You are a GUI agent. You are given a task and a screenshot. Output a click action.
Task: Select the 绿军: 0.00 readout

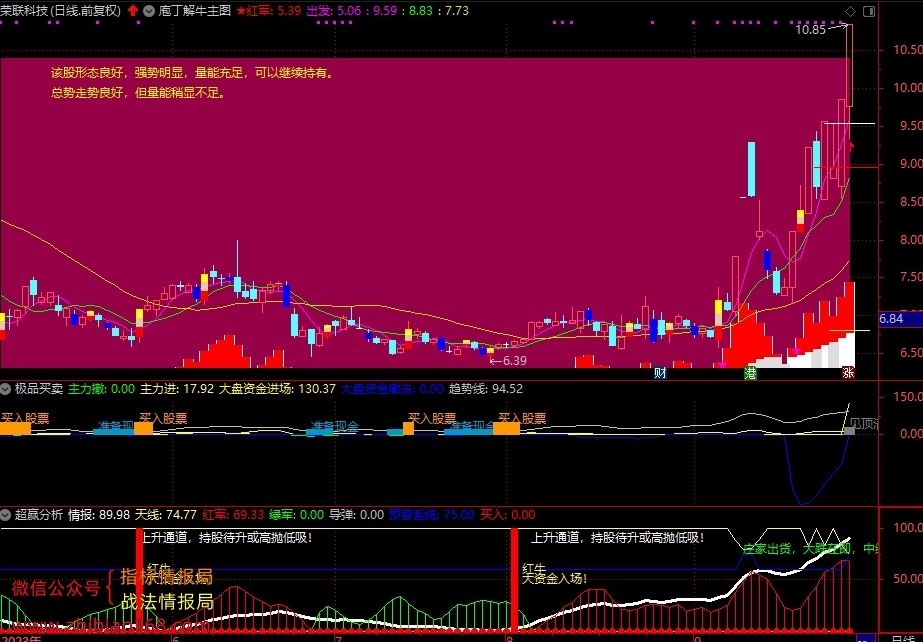pos(297,515)
